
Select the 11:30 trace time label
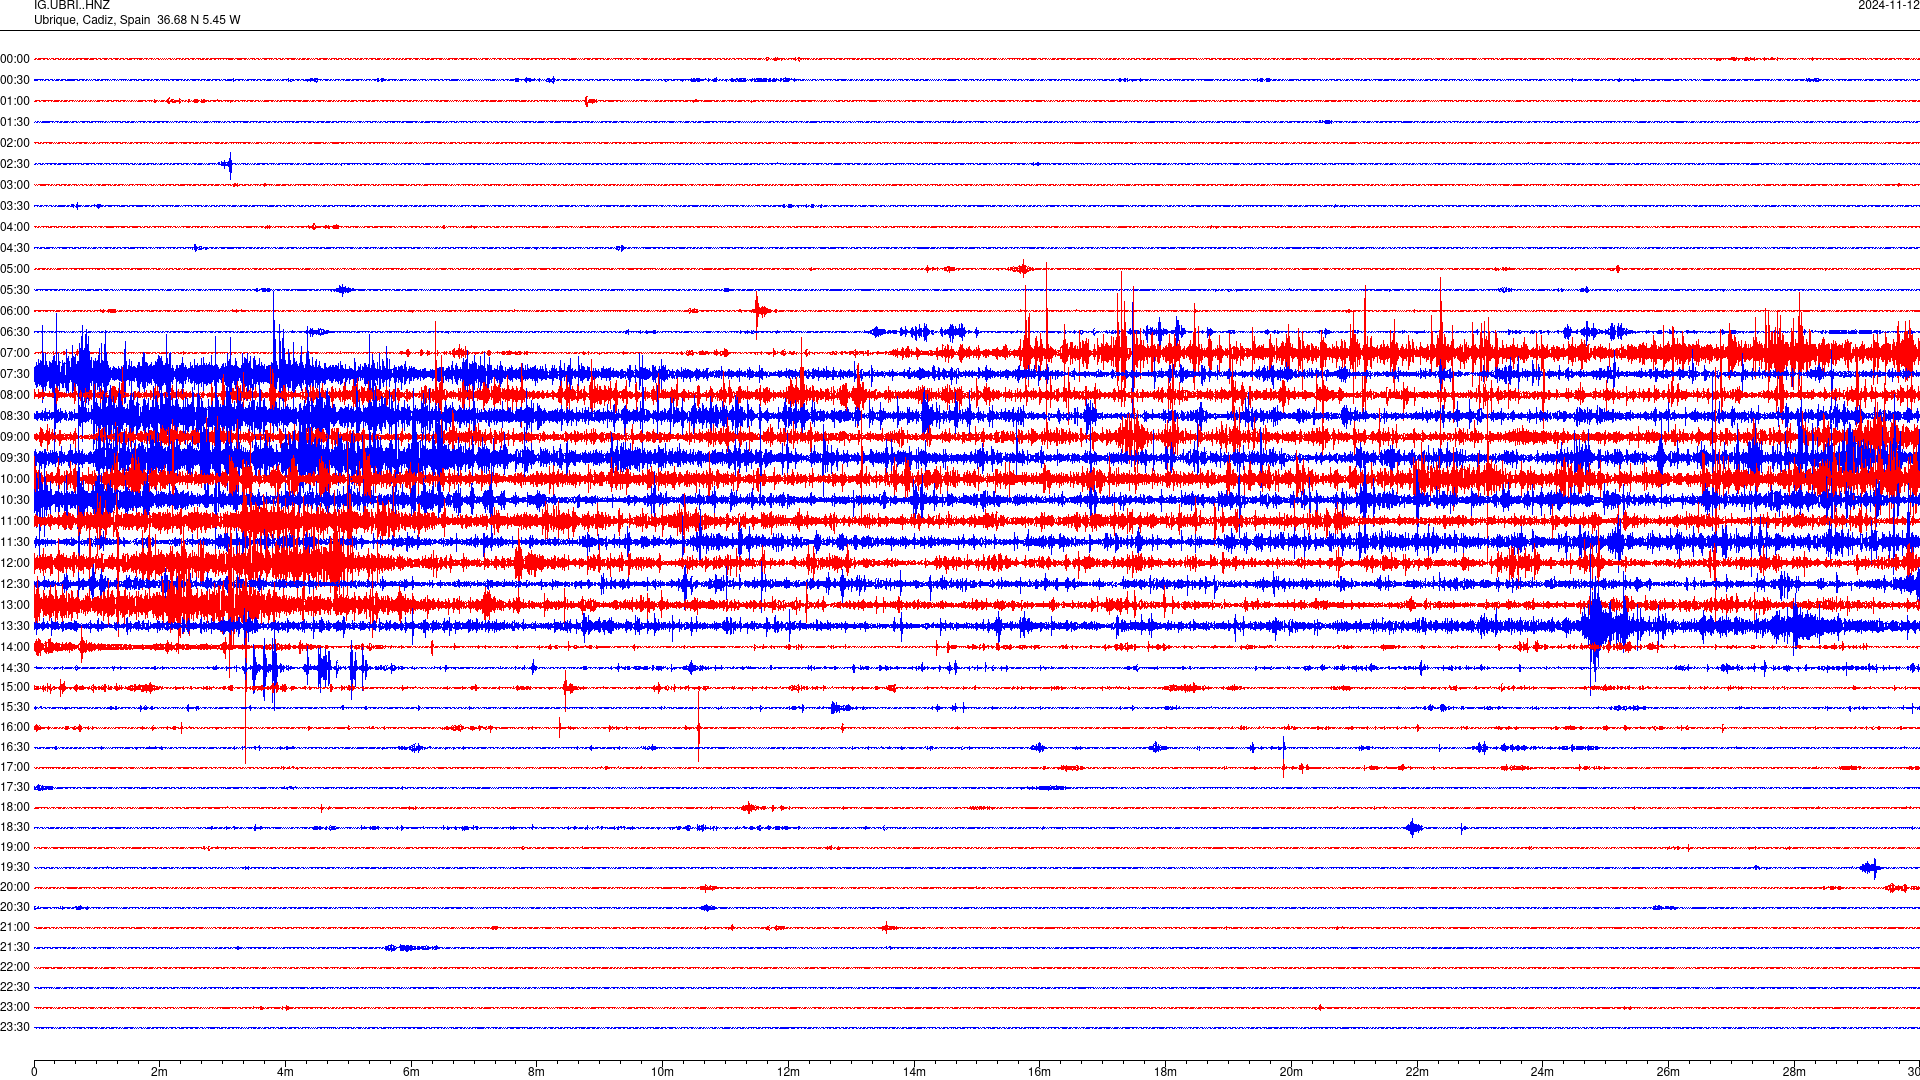15,542
